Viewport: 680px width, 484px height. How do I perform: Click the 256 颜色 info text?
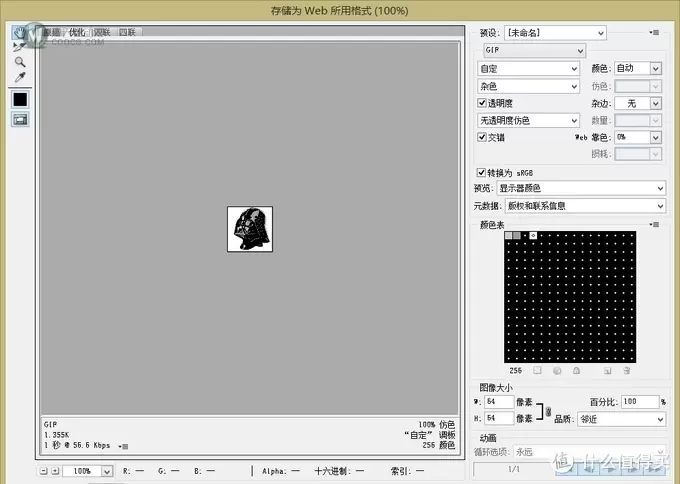(x=438, y=445)
